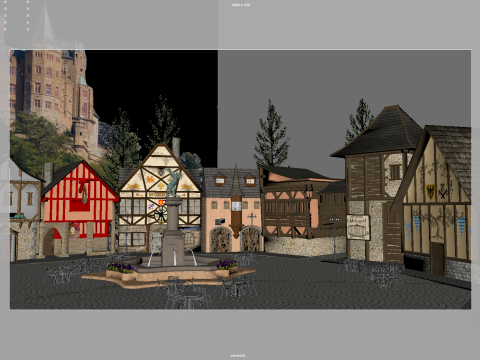Click the "camera2" viewport camera label

[239, 356]
